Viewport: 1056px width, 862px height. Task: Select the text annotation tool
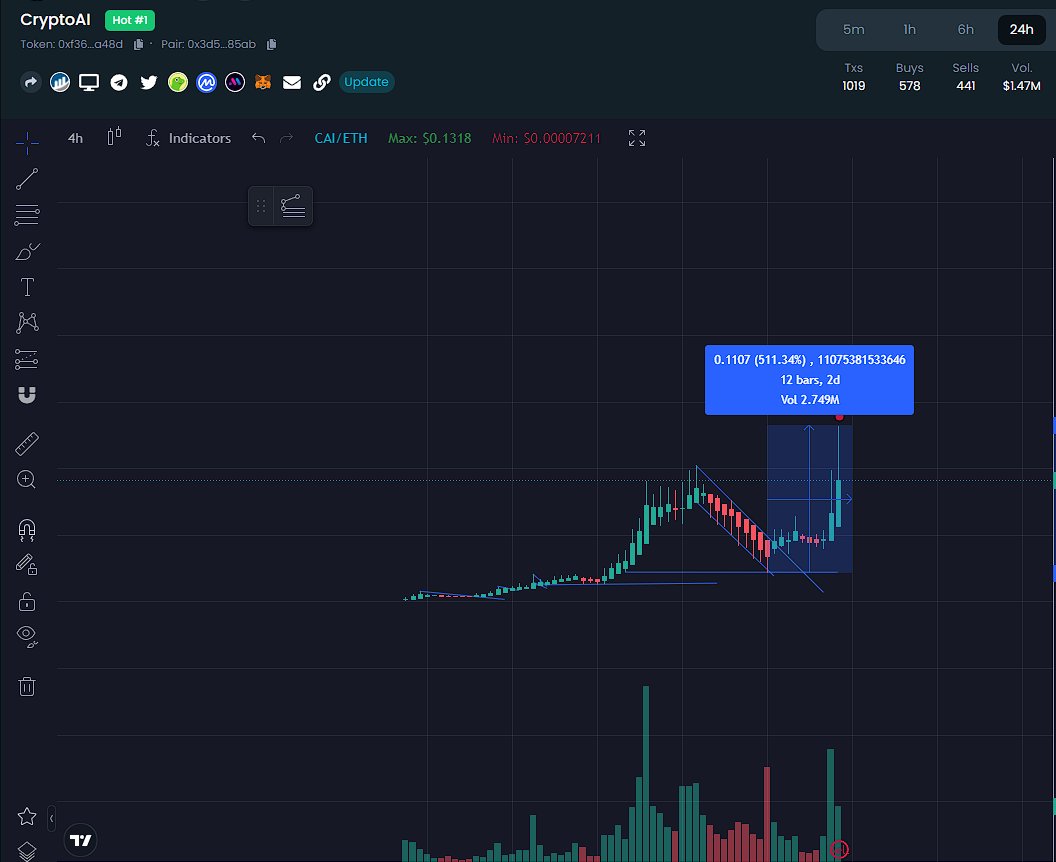27,287
